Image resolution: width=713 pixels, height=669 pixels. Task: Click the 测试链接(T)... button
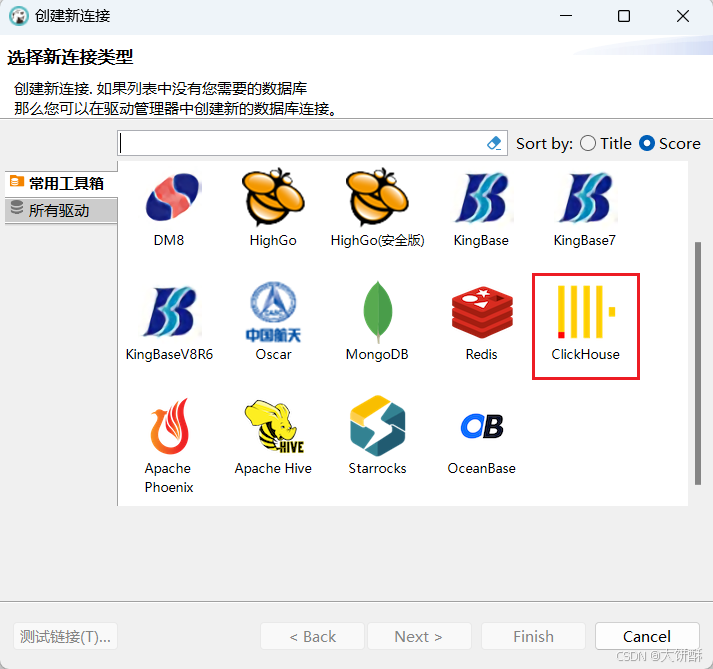coord(65,636)
